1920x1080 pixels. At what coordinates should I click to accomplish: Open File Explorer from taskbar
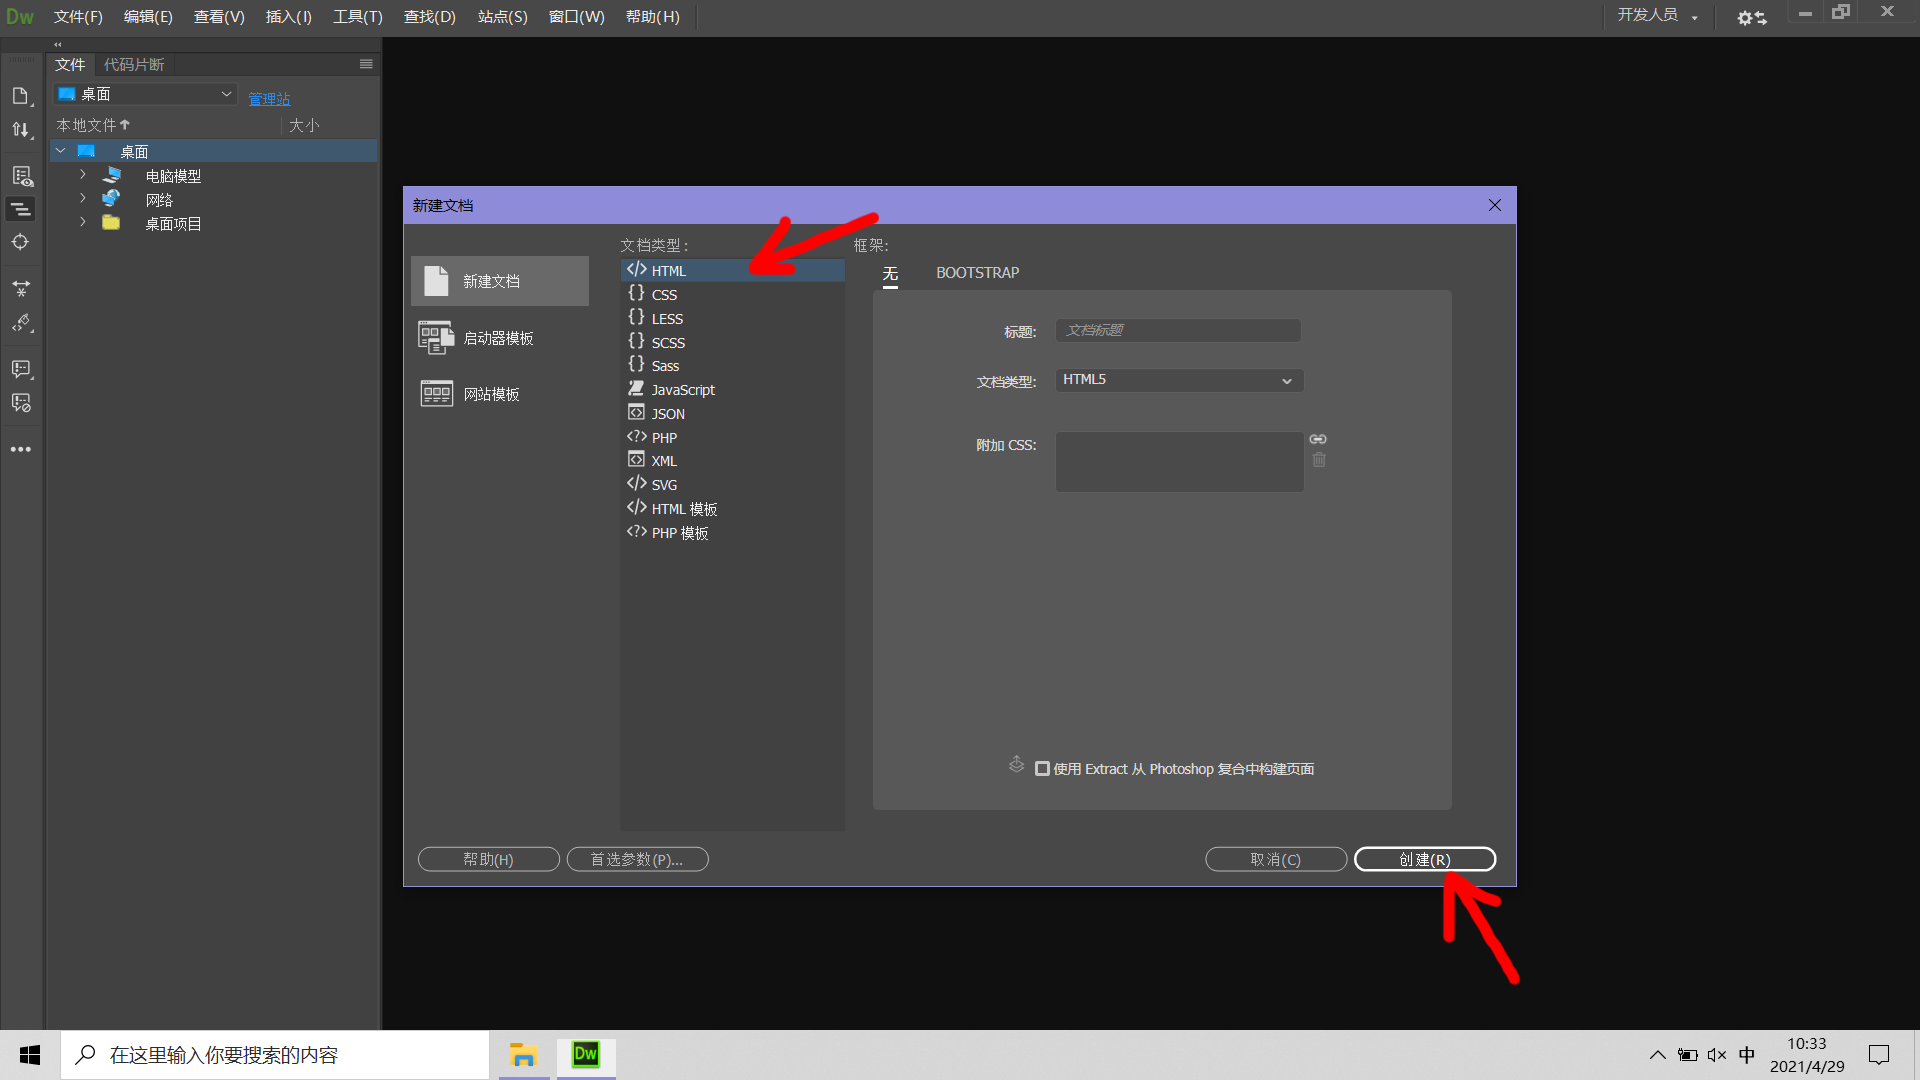tap(522, 1055)
